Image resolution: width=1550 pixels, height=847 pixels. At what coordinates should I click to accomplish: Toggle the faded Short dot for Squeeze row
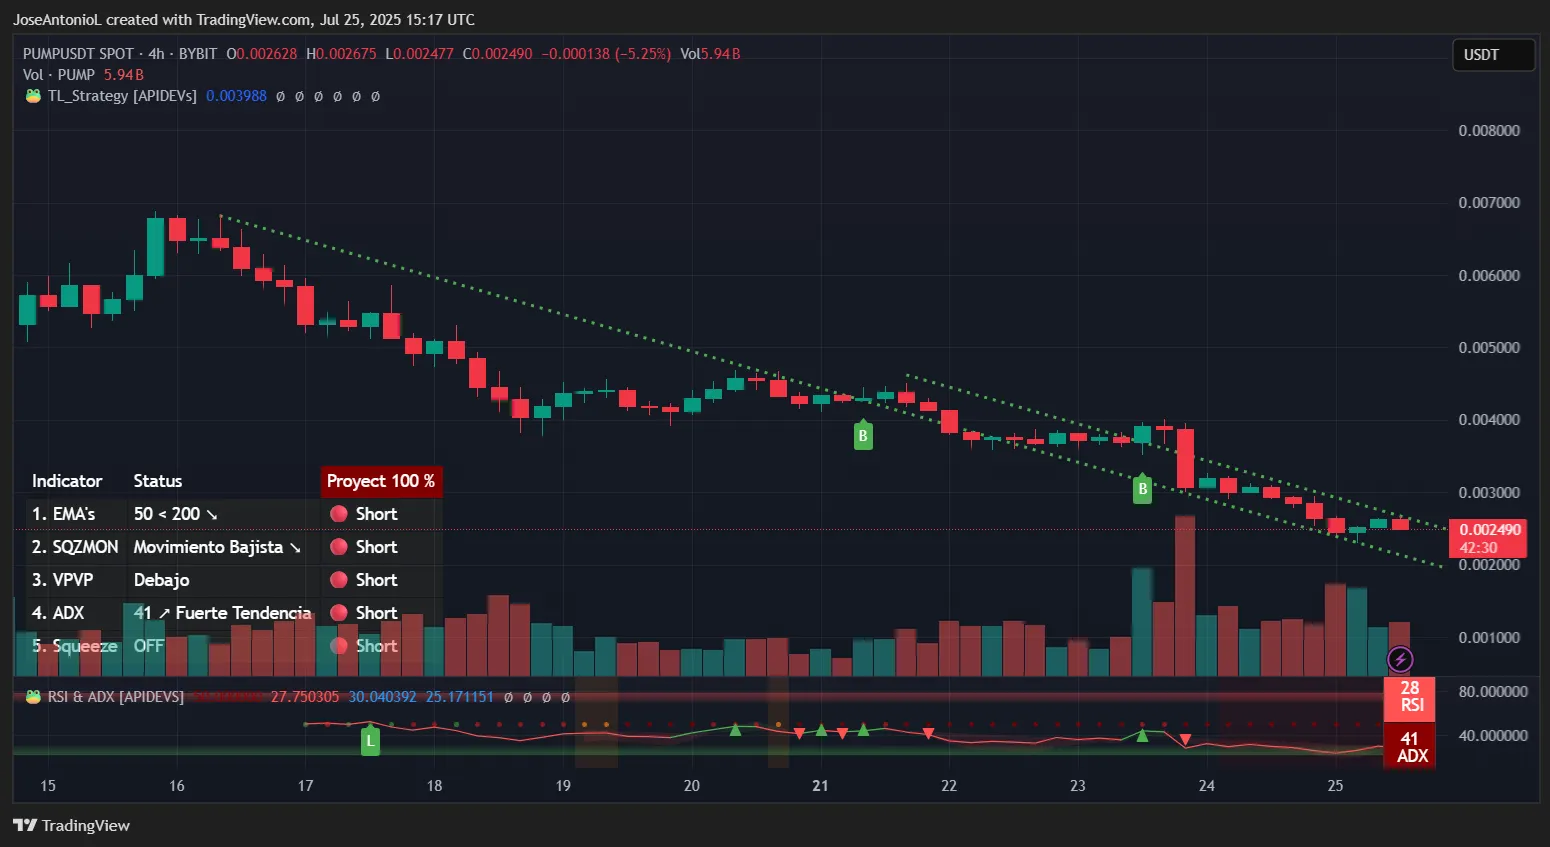[x=340, y=645]
